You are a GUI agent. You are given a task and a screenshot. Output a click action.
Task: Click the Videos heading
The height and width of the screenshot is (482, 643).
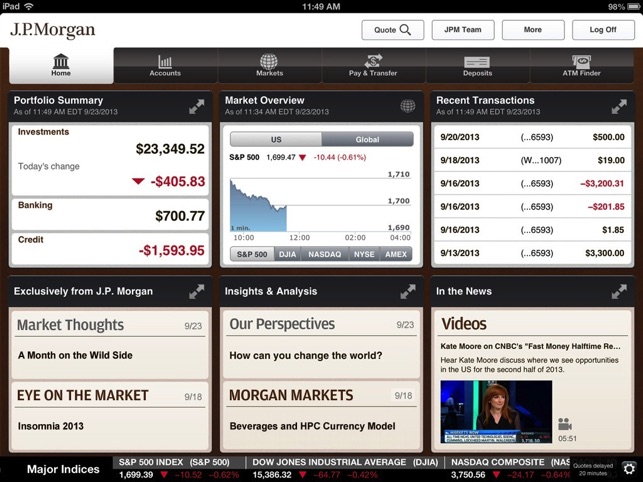(464, 324)
